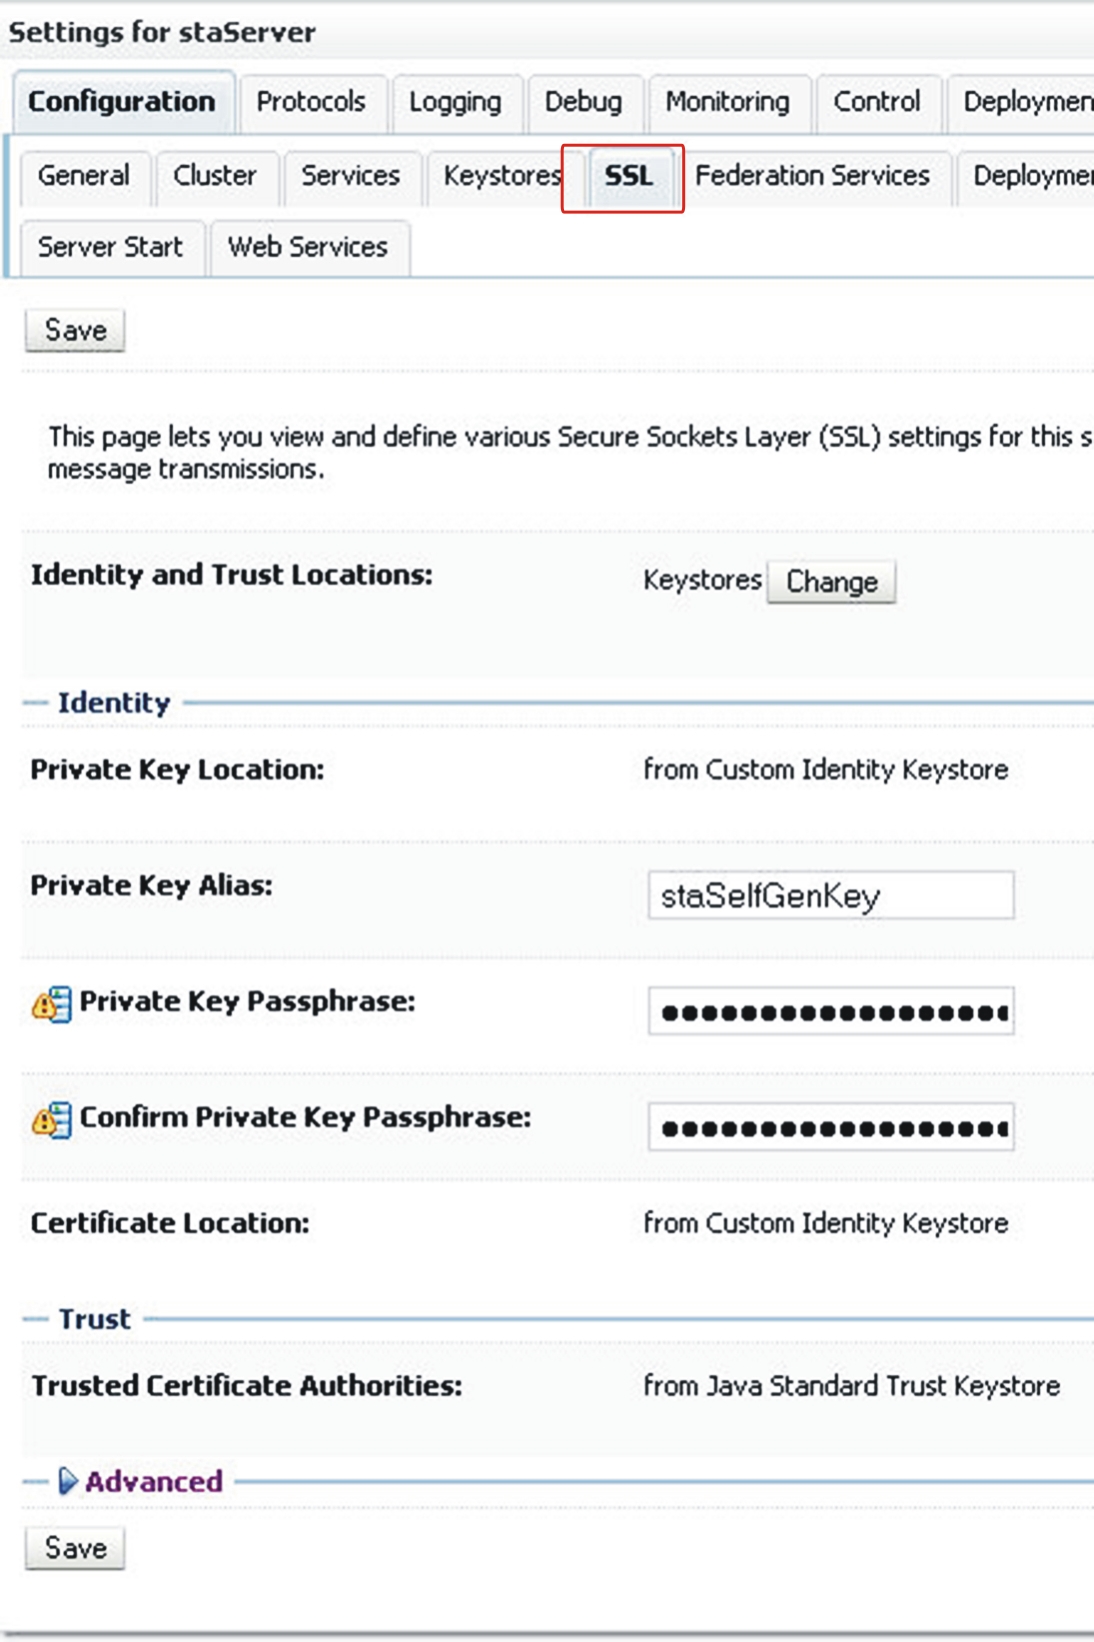Select the Protocols tab
Viewport: 1094px width, 1642px height.
tap(311, 102)
